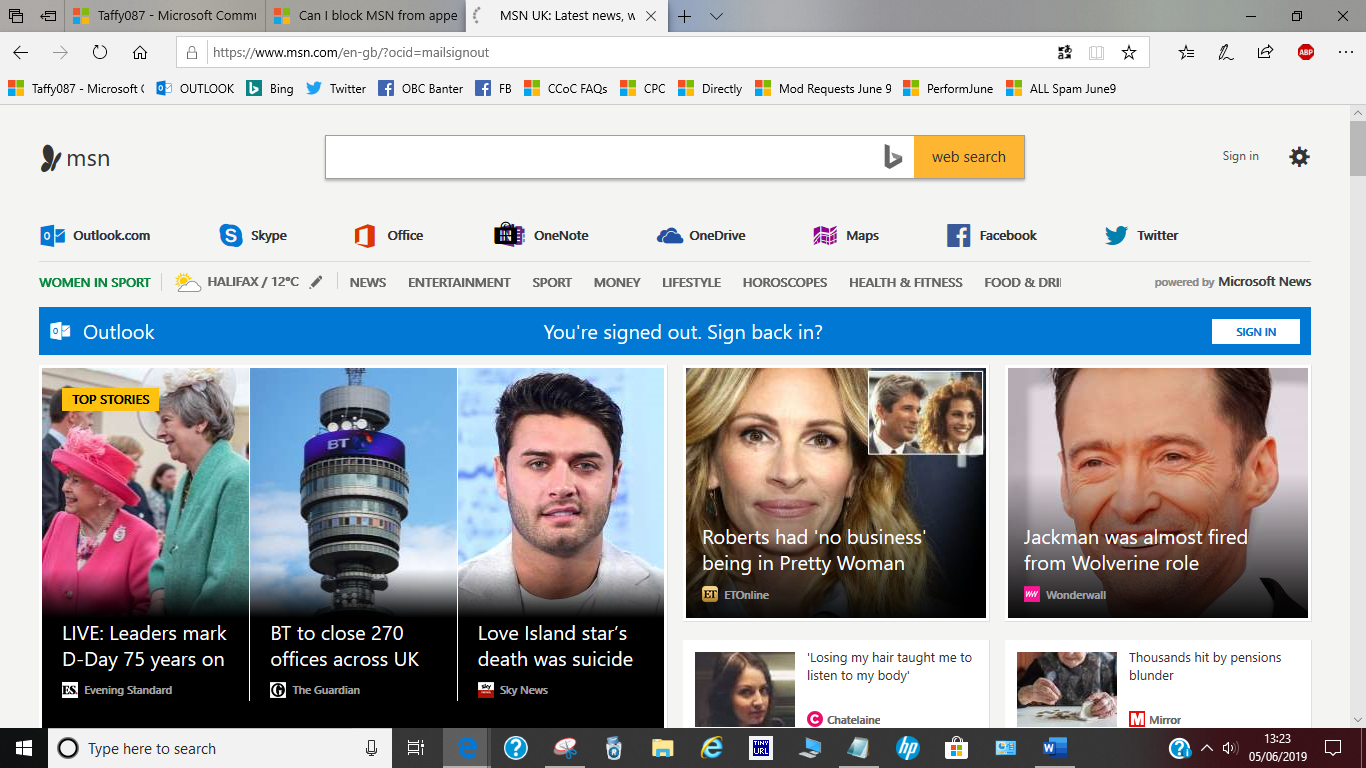Open the browser Settings and more menu
Screen dimensions: 1366x768
coord(1344,52)
